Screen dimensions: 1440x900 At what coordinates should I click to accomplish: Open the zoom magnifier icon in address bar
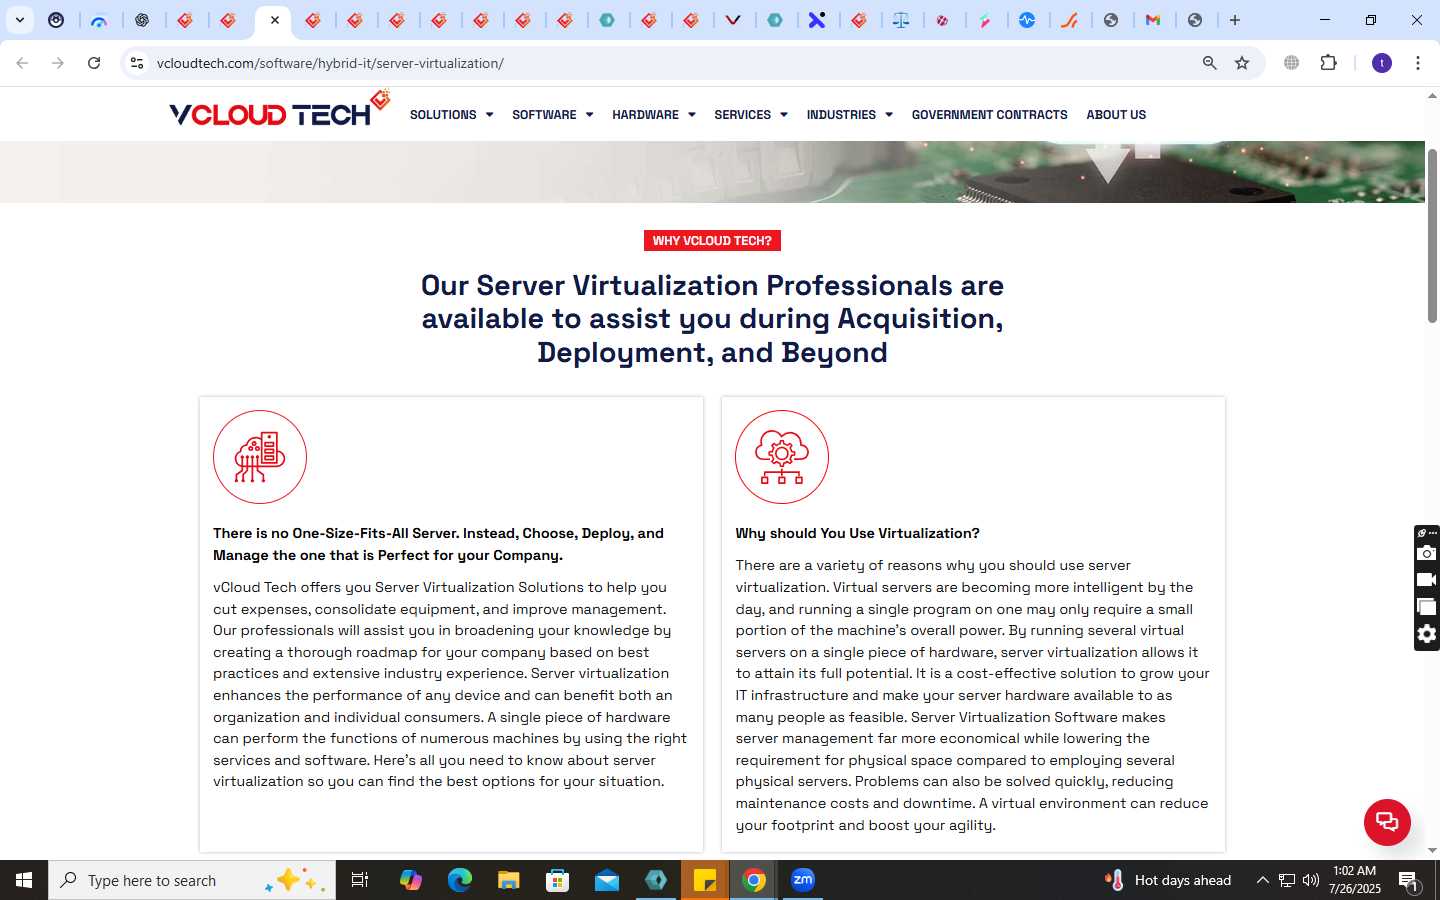pyautogui.click(x=1210, y=63)
